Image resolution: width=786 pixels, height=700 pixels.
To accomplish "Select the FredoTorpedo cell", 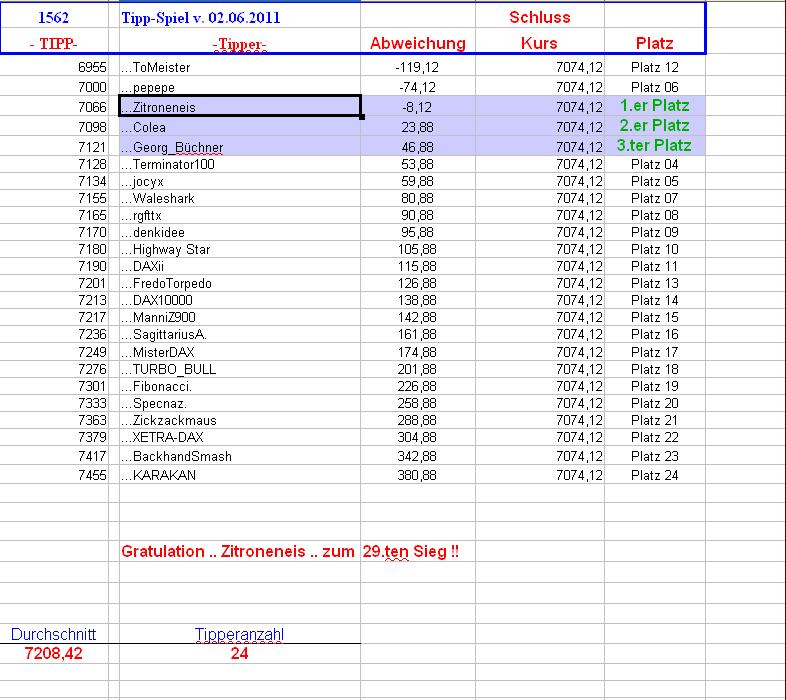I will click(x=240, y=283).
